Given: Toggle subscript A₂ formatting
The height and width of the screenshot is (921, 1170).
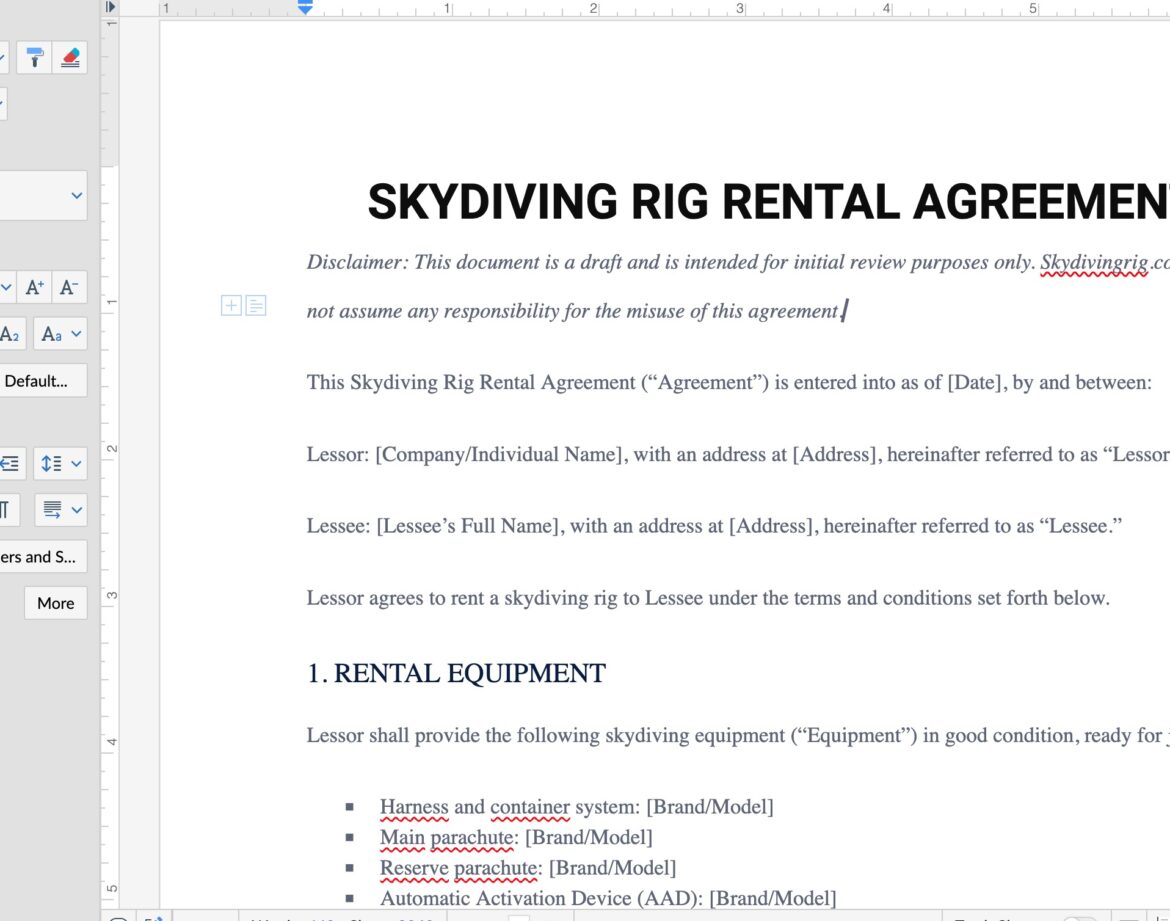Looking at the screenshot, I should [x=10, y=334].
